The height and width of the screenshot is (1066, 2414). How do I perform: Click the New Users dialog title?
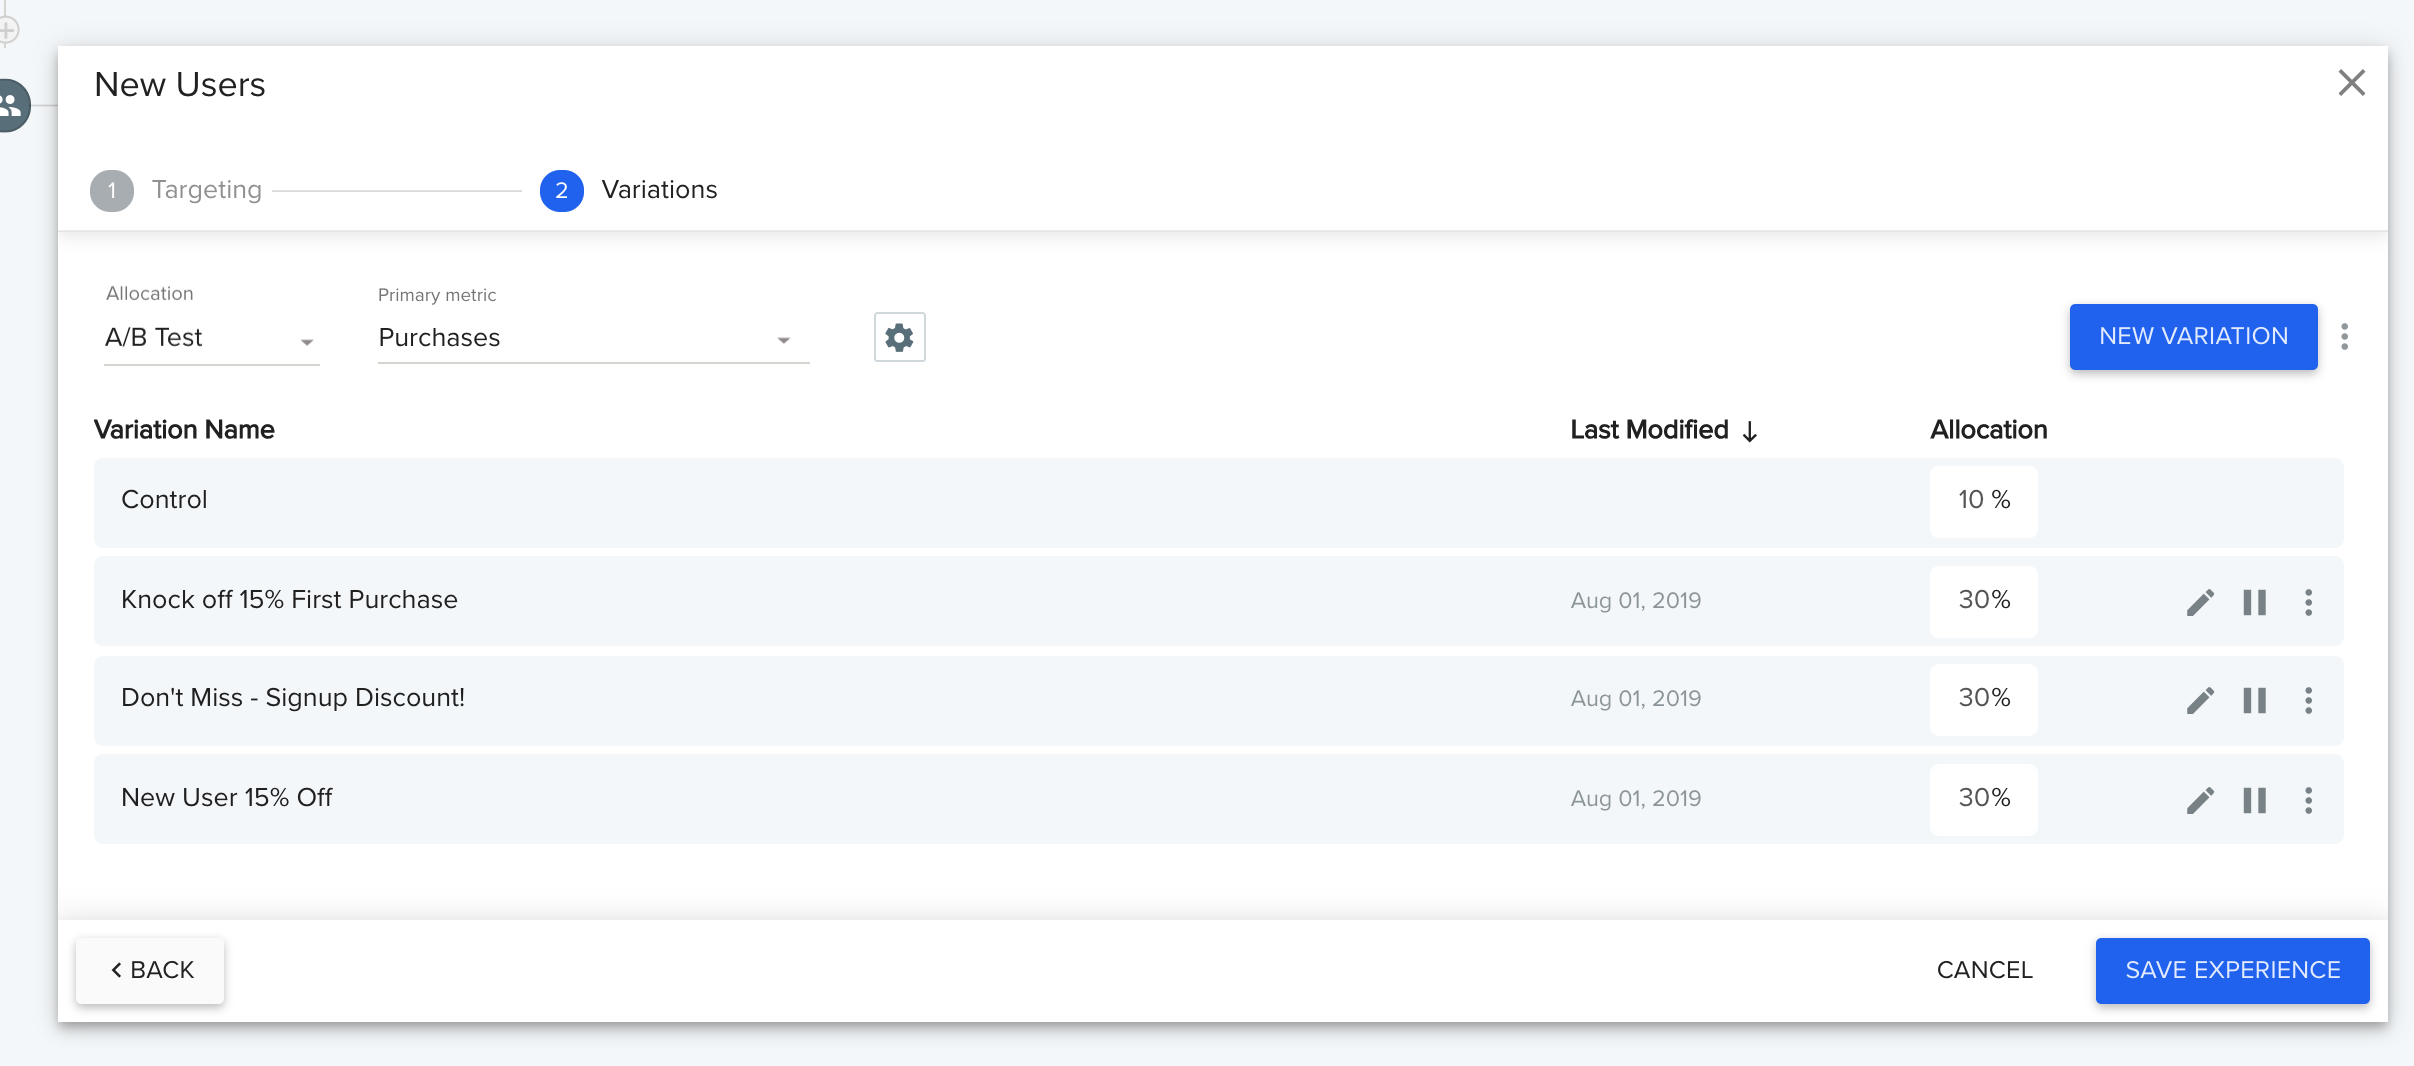tap(180, 85)
